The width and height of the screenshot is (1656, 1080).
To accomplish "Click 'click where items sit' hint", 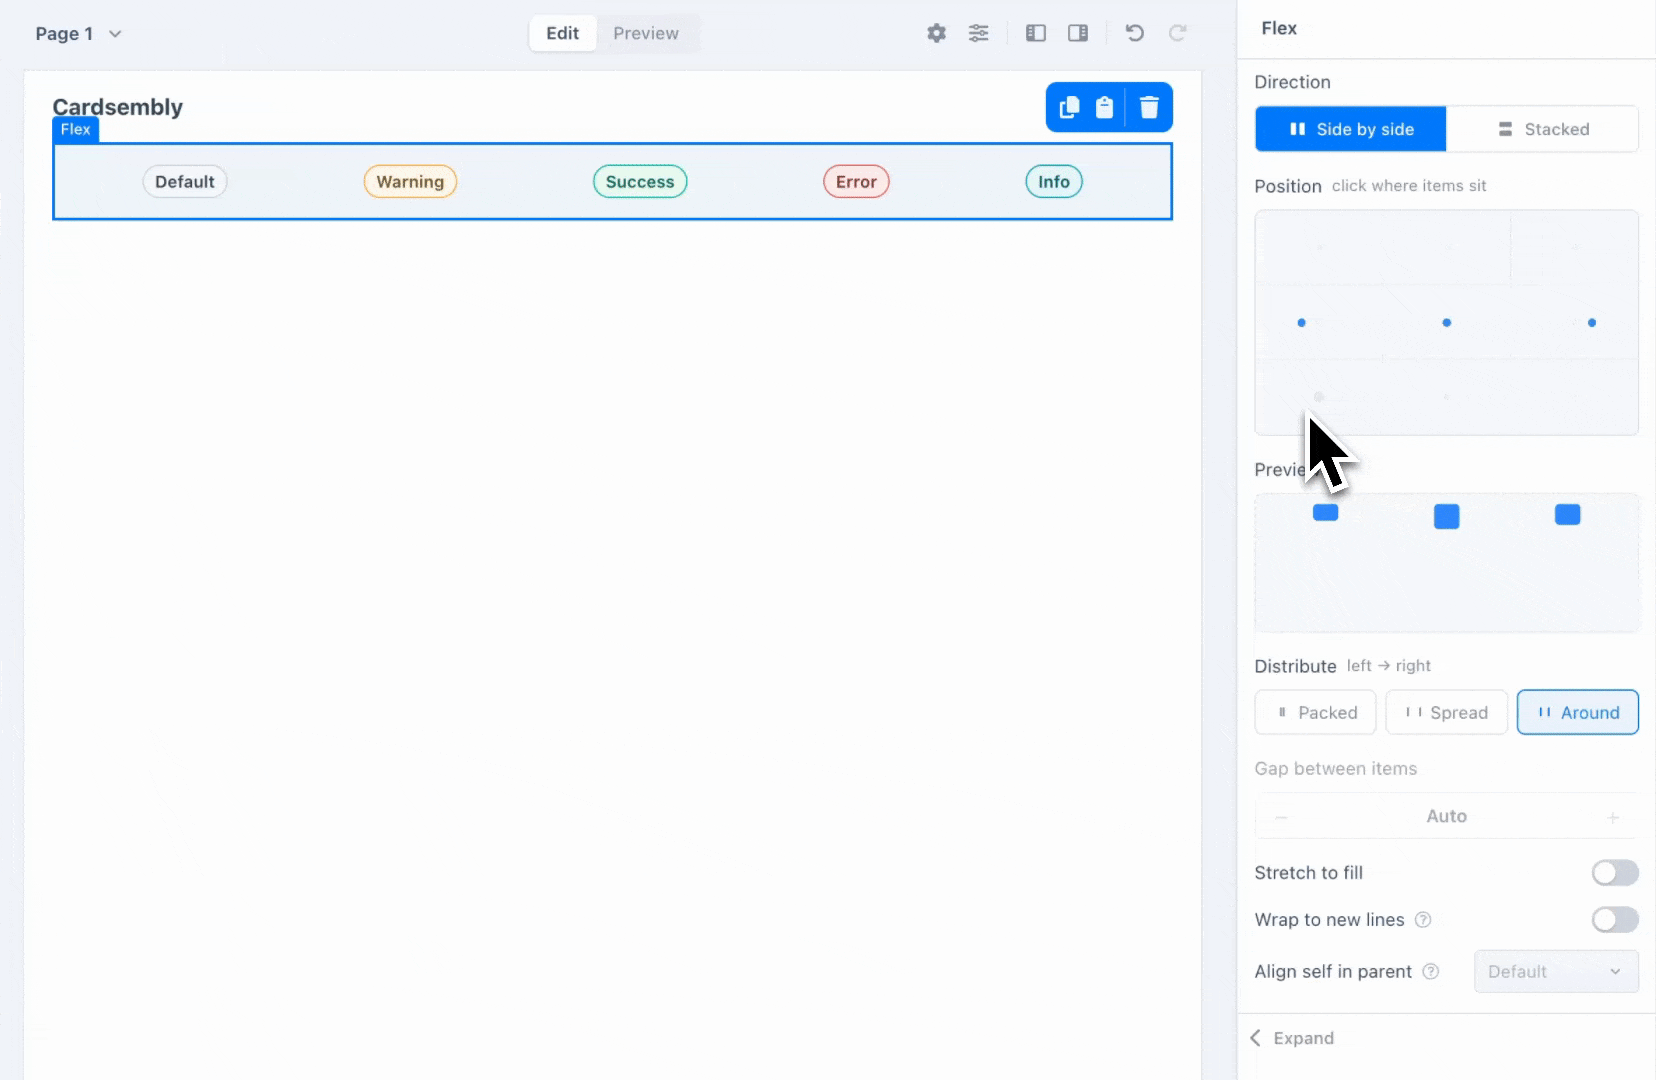I will click(x=1409, y=186).
